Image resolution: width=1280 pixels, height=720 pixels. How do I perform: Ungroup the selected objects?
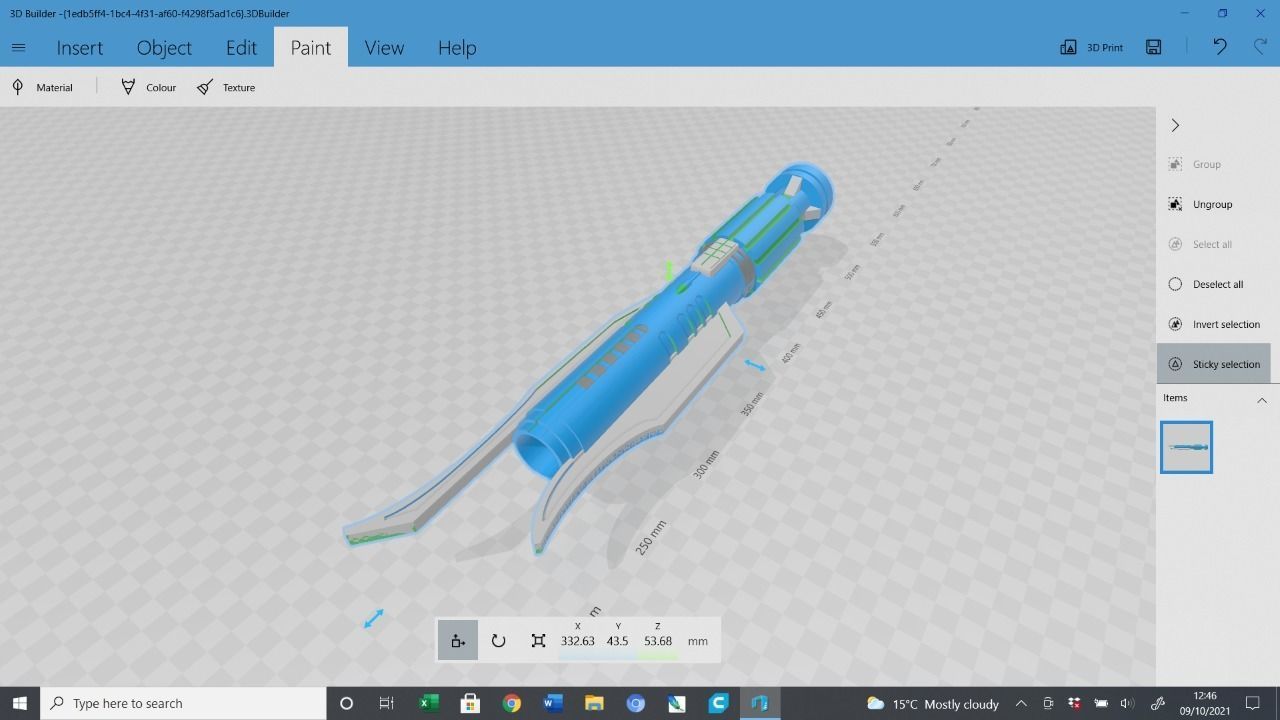1200,204
